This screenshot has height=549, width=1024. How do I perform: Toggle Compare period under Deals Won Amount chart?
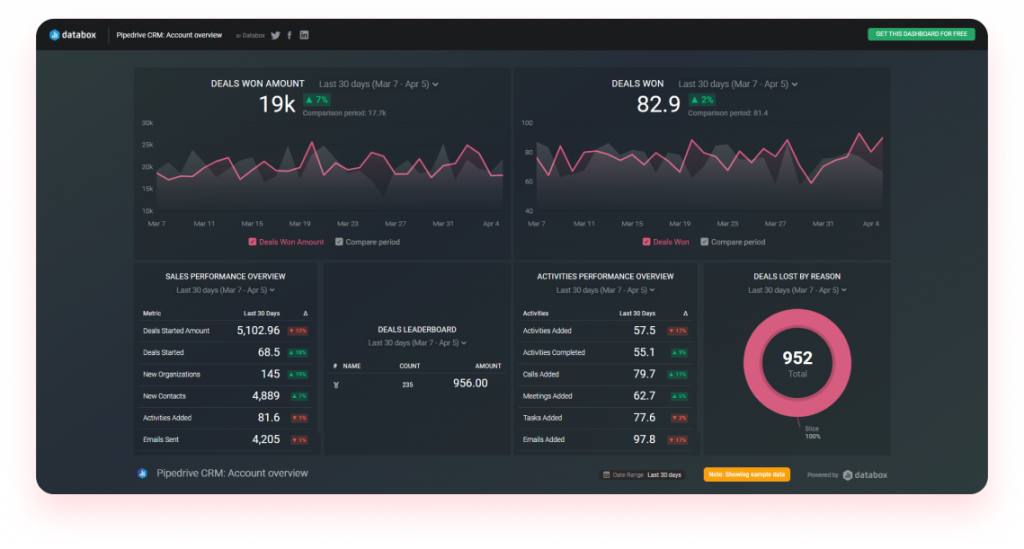point(339,242)
